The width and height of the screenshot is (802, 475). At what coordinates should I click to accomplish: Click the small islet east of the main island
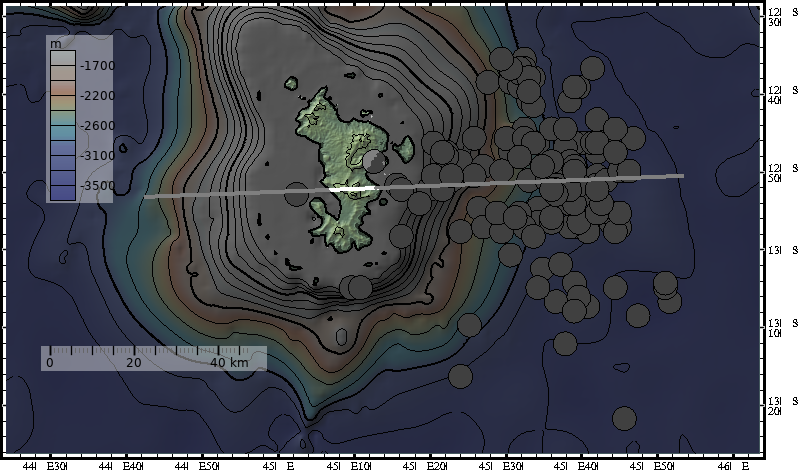coord(404,150)
